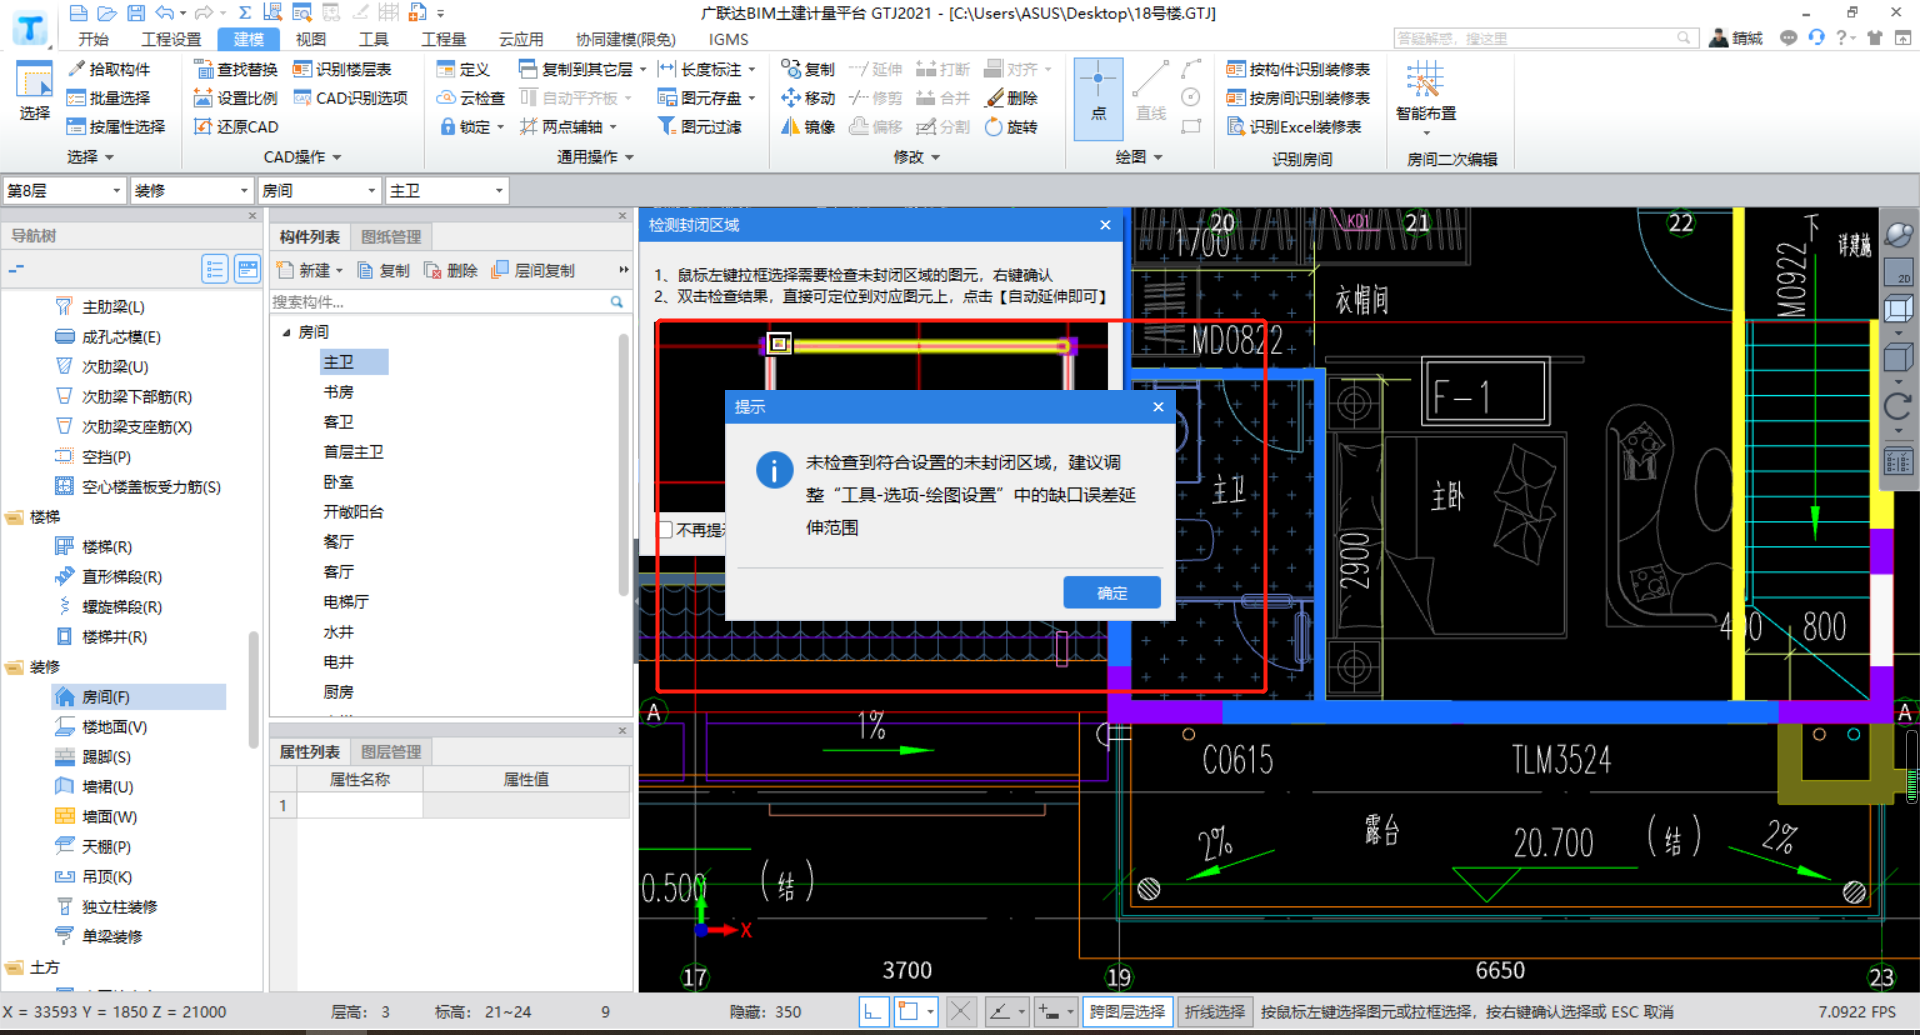This screenshot has height=1035, width=1920.
Task: Click 设置比例 tool
Action: pos(236,98)
